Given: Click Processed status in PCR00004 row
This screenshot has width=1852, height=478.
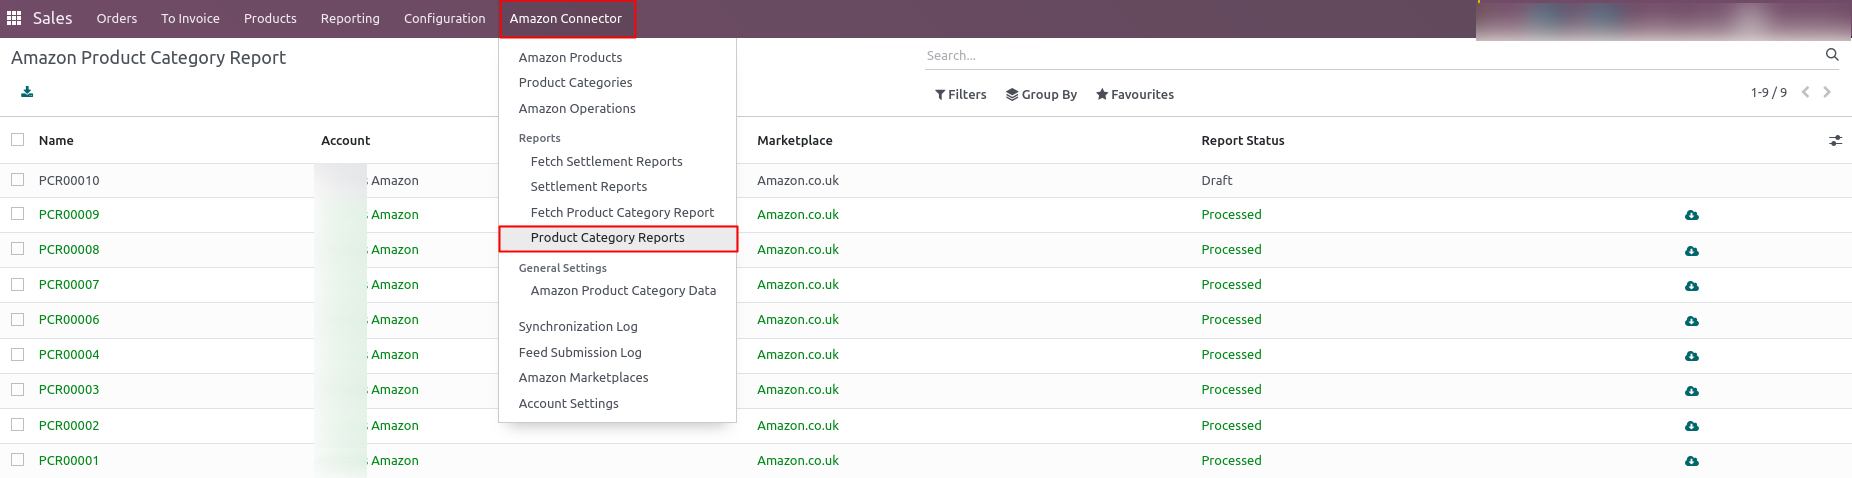Looking at the screenshot, I should coord(1231,354).
